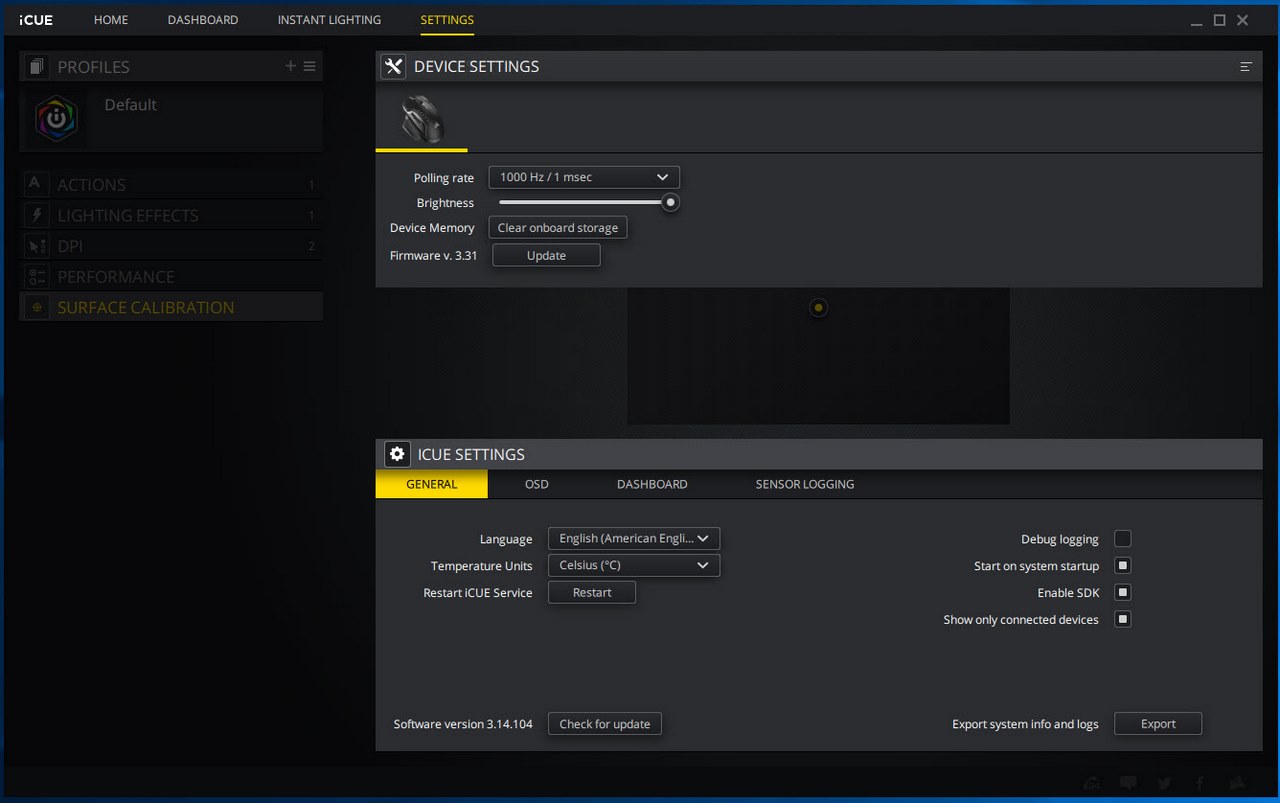The width and height of the screenshot is (1280, 803).
Task: Open Corsair Twitter link icon
Action: point(1164,784)
